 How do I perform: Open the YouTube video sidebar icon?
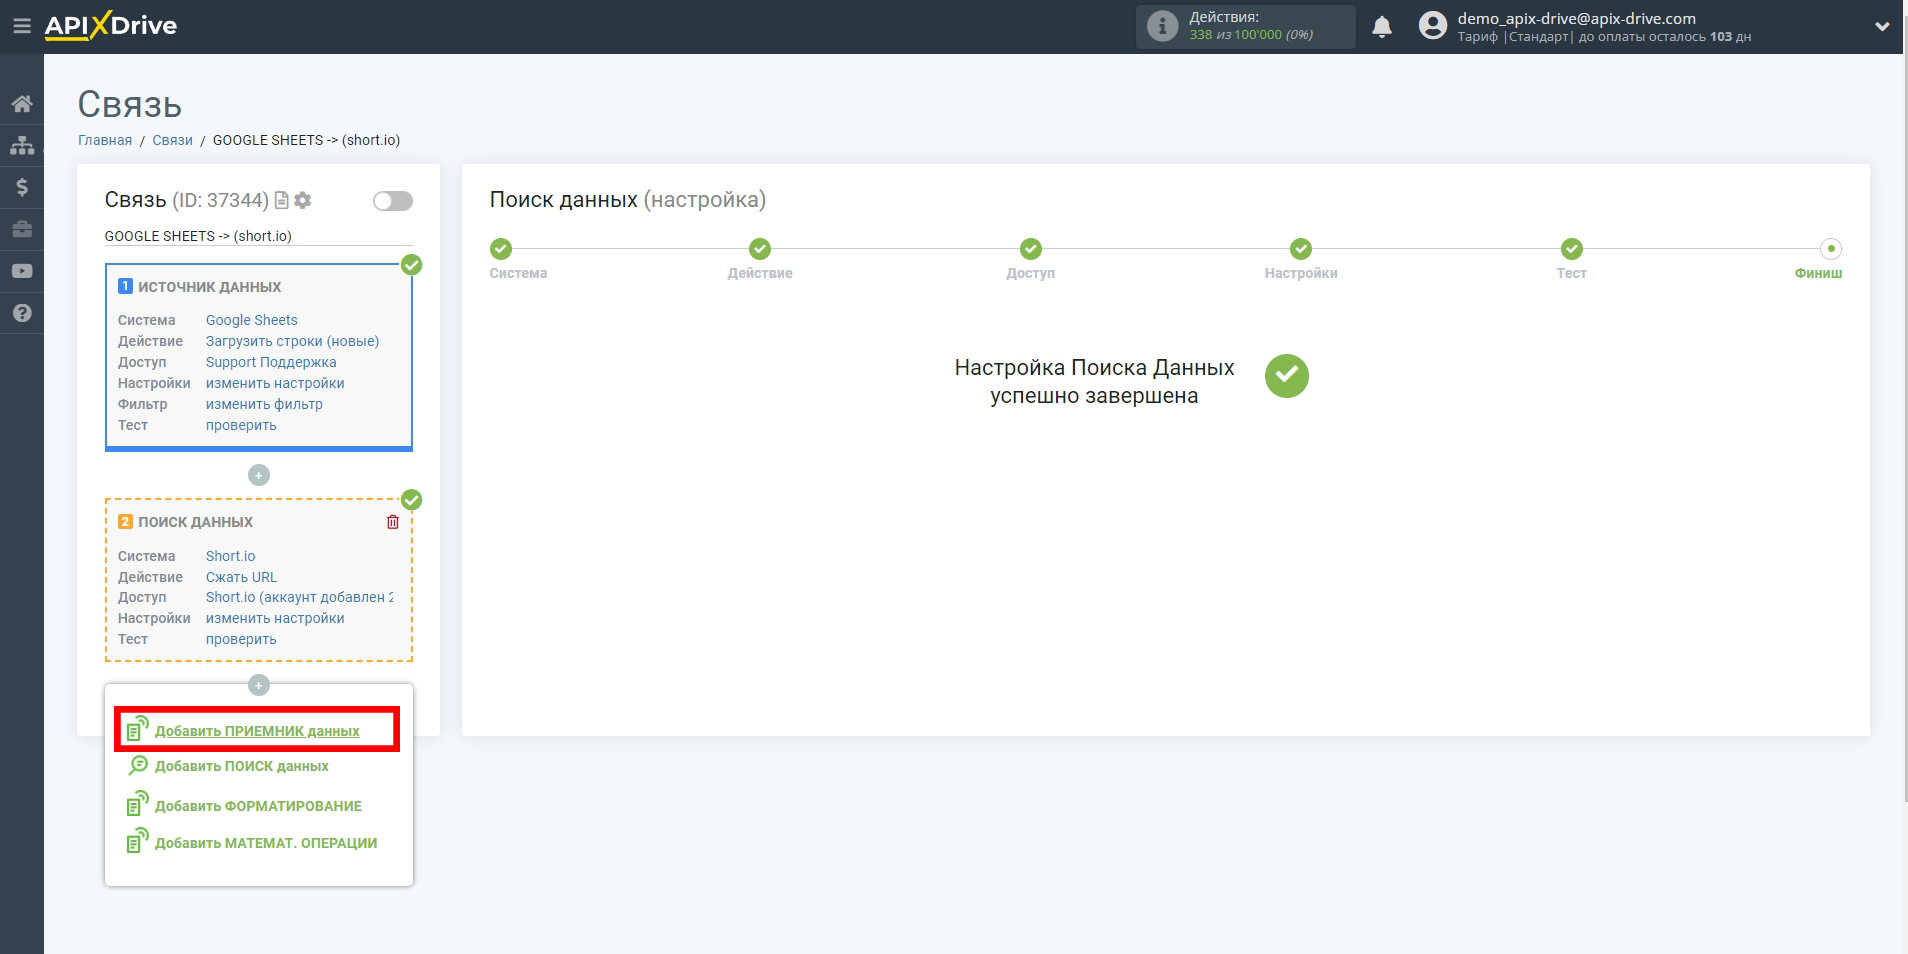[22, 271]
